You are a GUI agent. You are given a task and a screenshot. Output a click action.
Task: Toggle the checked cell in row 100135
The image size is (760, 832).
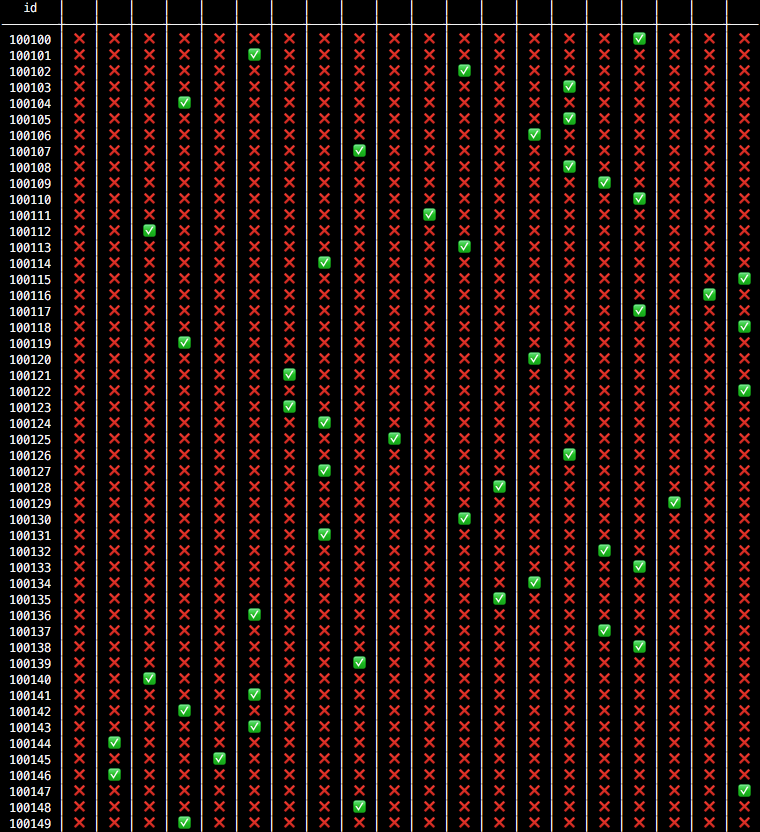499,599
